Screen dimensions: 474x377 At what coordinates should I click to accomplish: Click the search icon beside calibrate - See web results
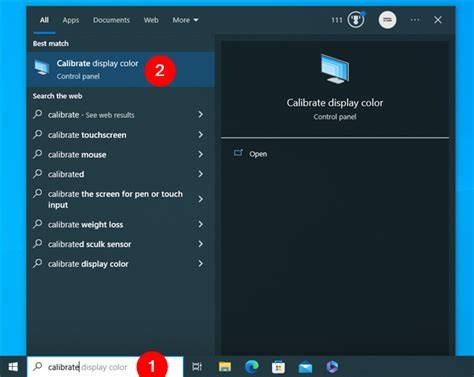click(x=38, y=114)
